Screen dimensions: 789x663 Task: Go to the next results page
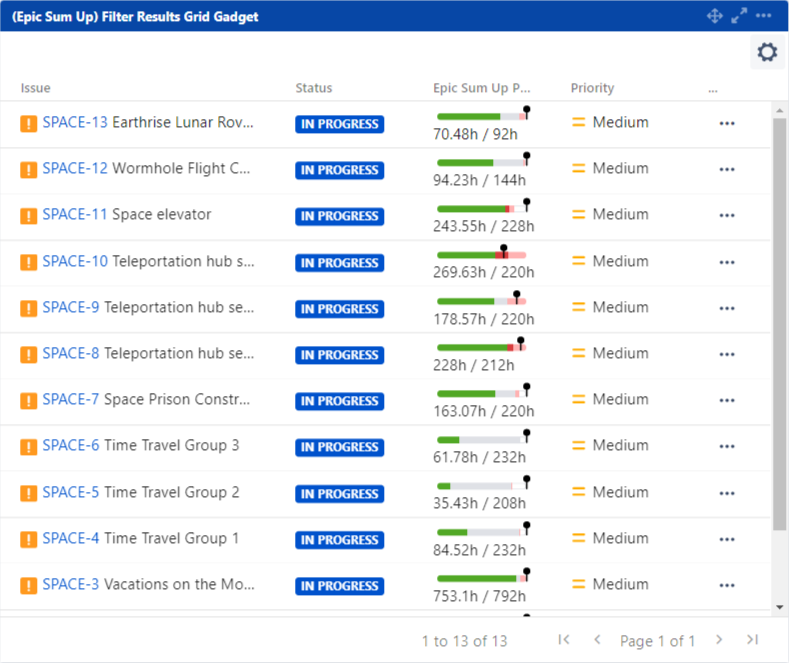tap(719, 640)
